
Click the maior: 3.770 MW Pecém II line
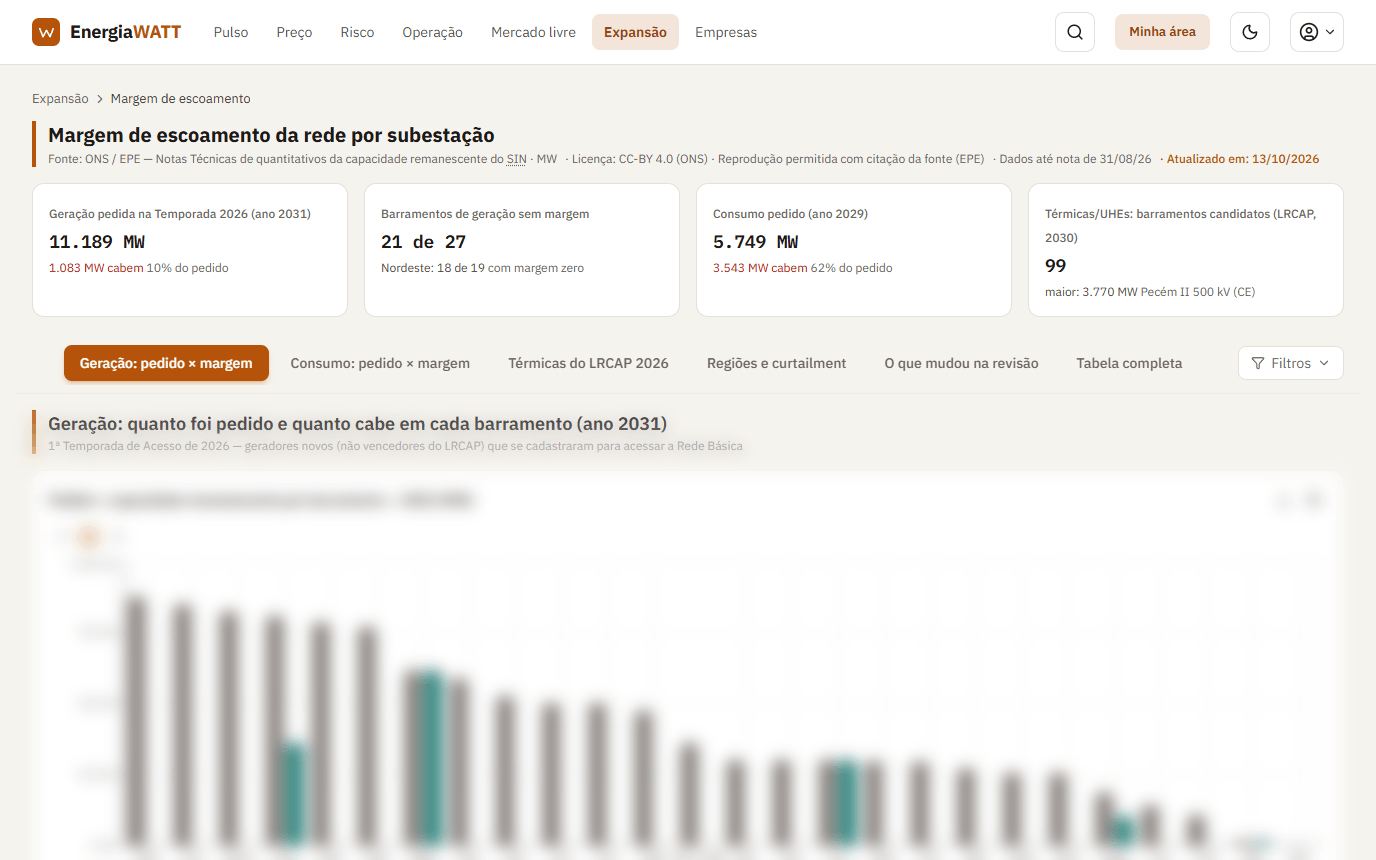(x=1150, y=292)
